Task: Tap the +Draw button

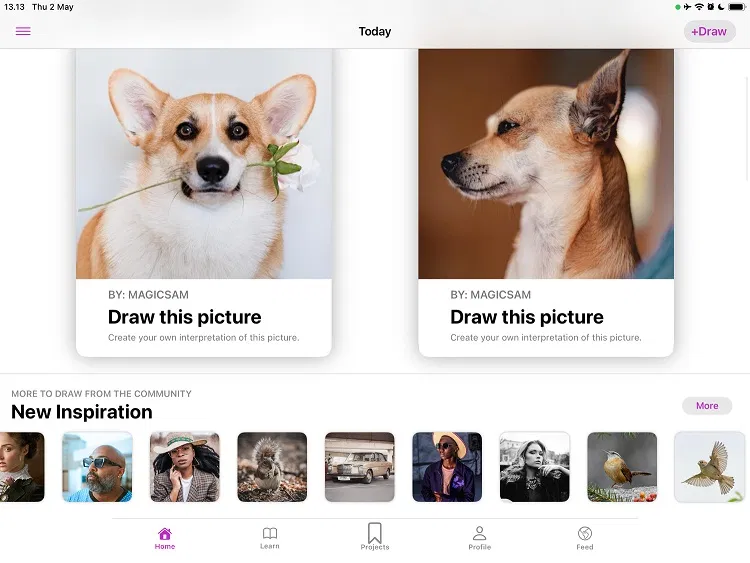Action: pyautogui.click(x=709, y=31)
